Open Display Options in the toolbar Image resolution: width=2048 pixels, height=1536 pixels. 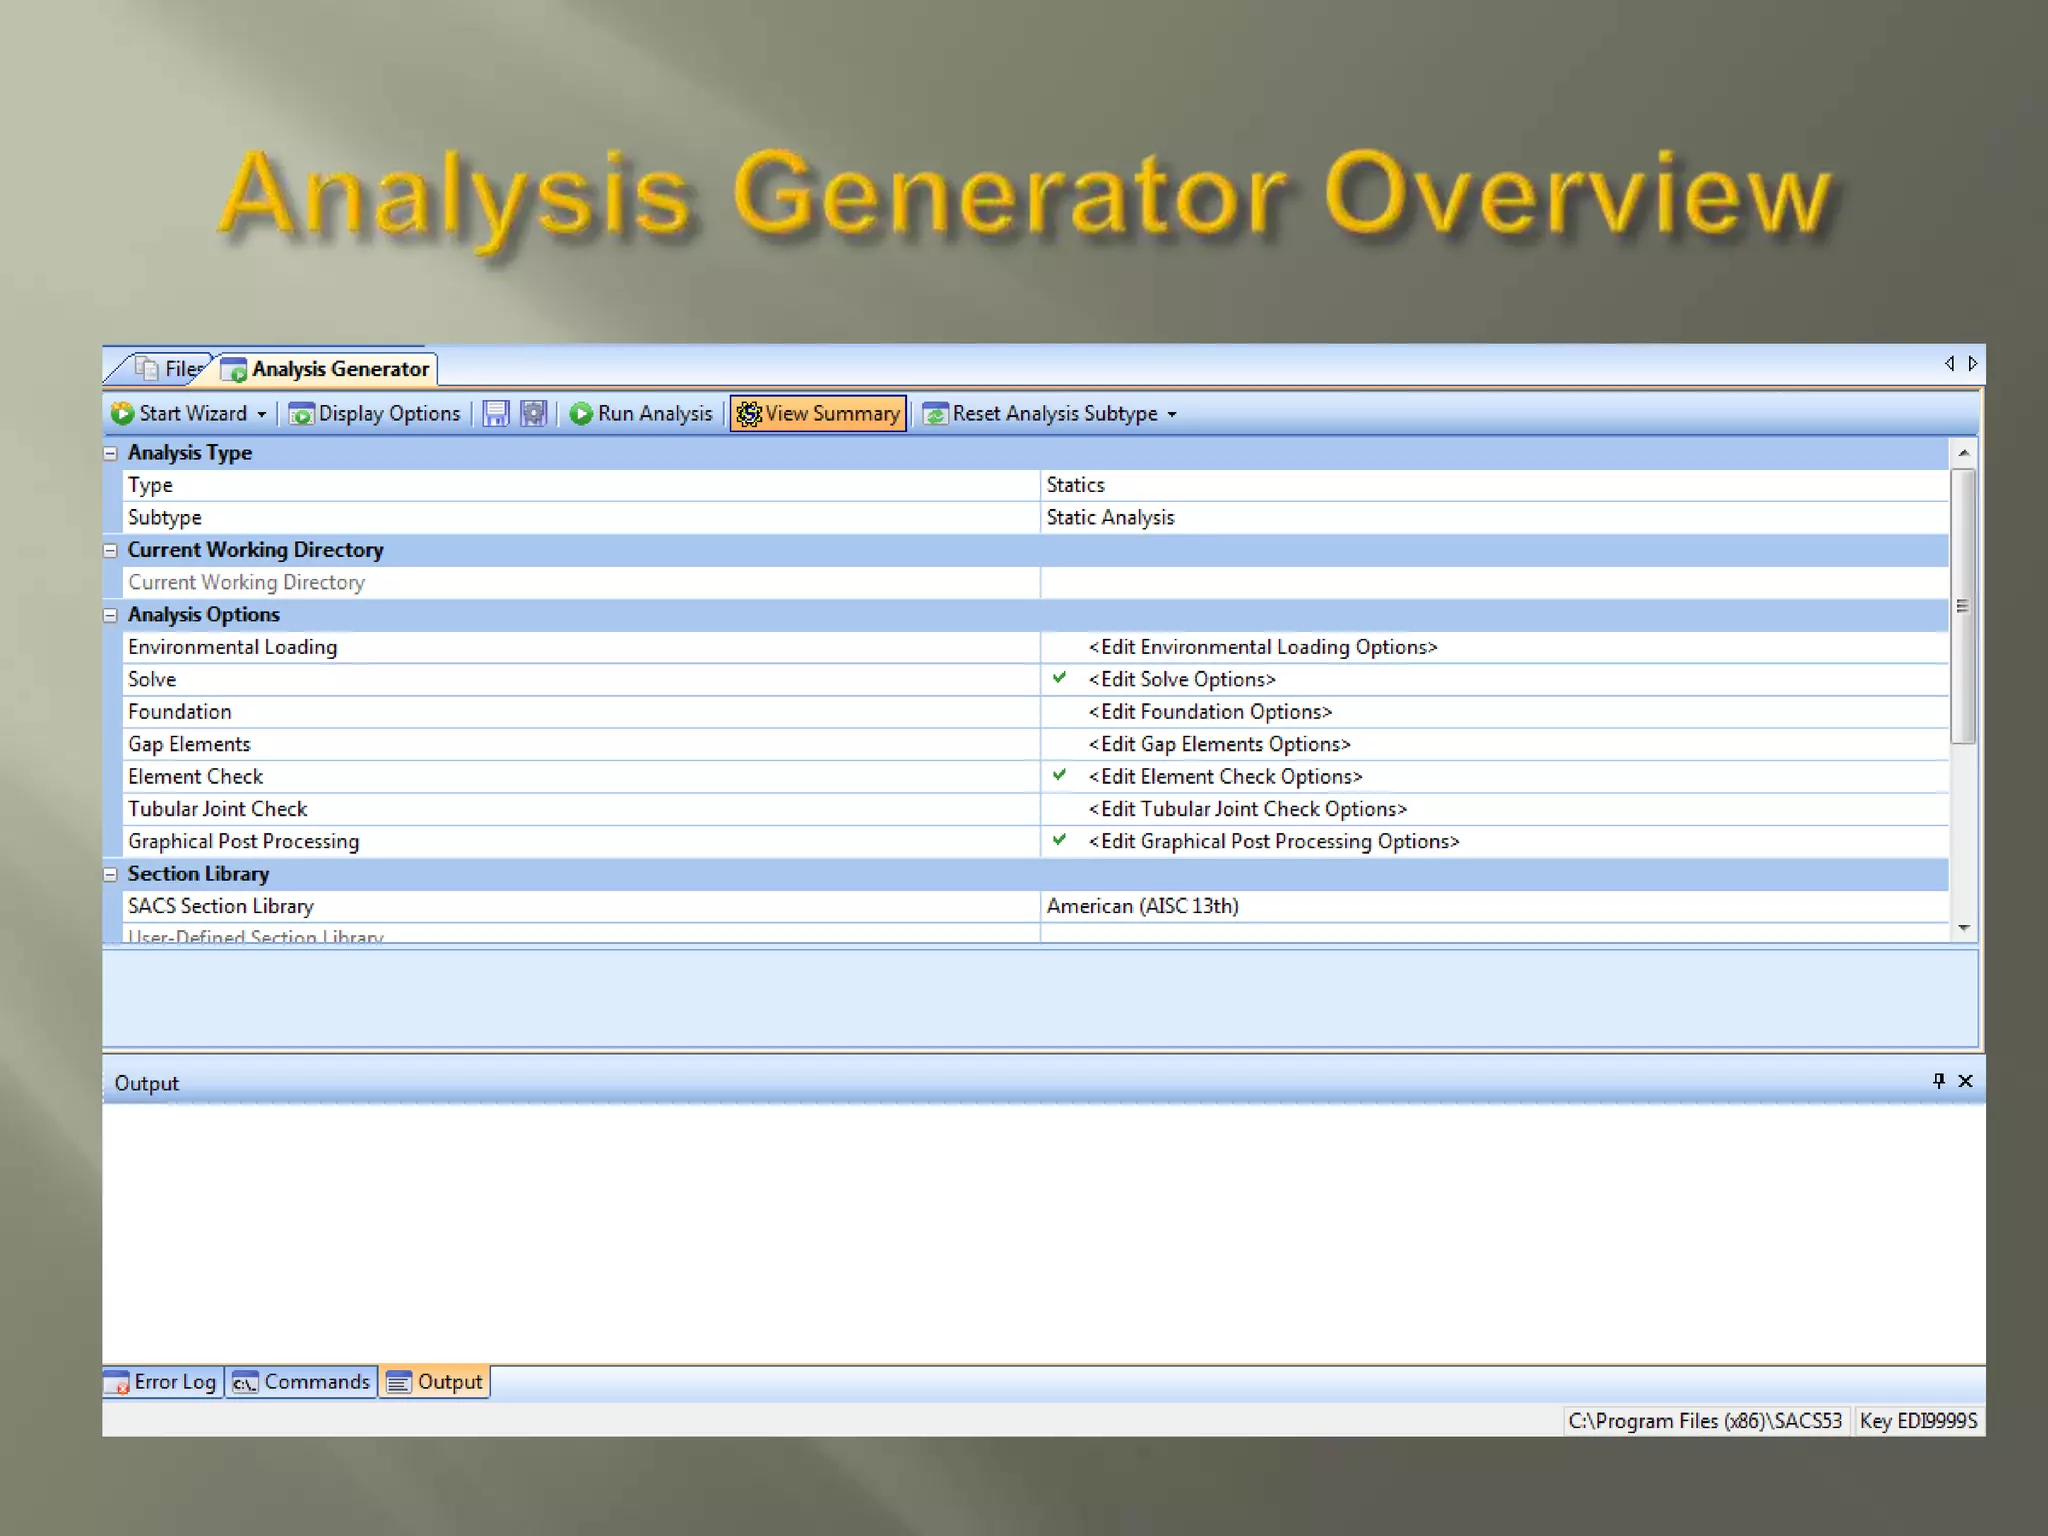(375, 413)
